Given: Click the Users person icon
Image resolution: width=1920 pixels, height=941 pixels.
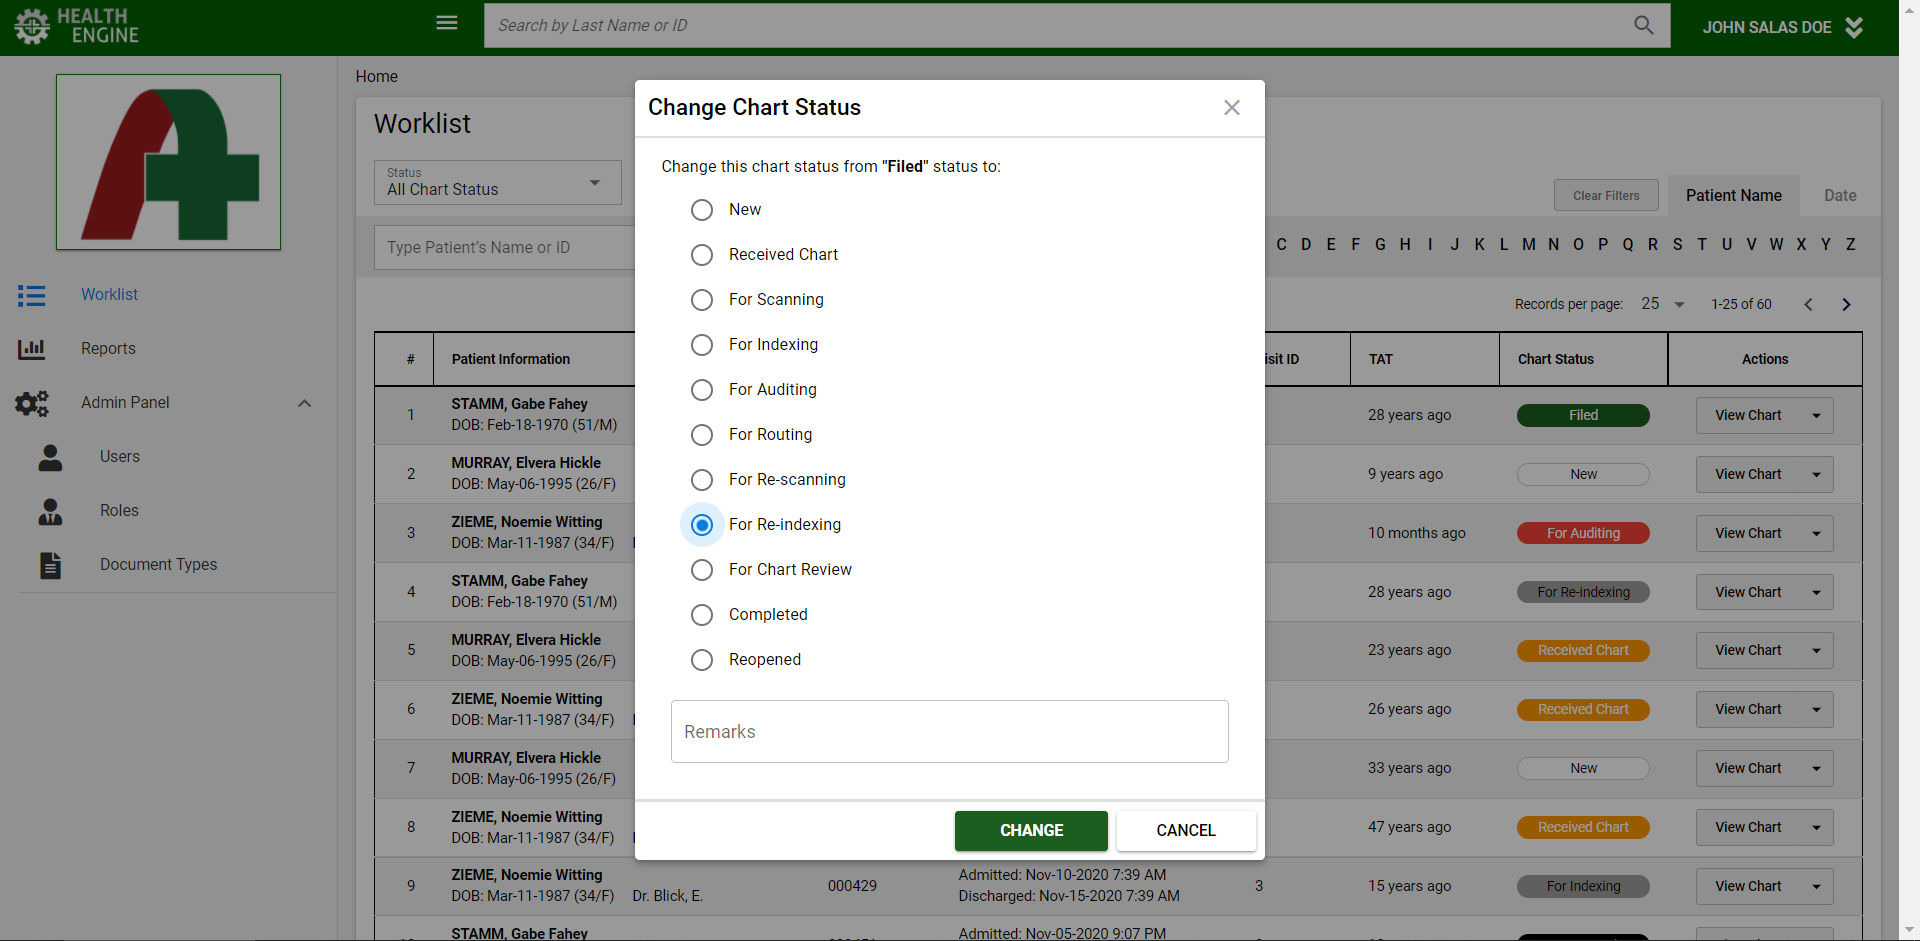Looking at the screenshot, I should [x=50, y=457].
